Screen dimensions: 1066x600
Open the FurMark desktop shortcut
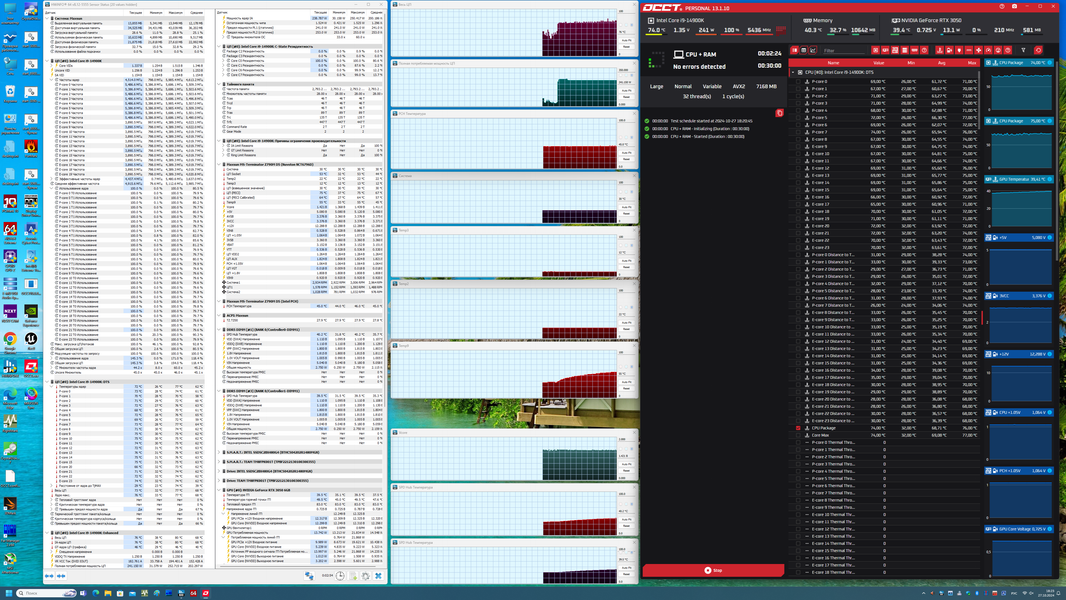pos(31,149)
